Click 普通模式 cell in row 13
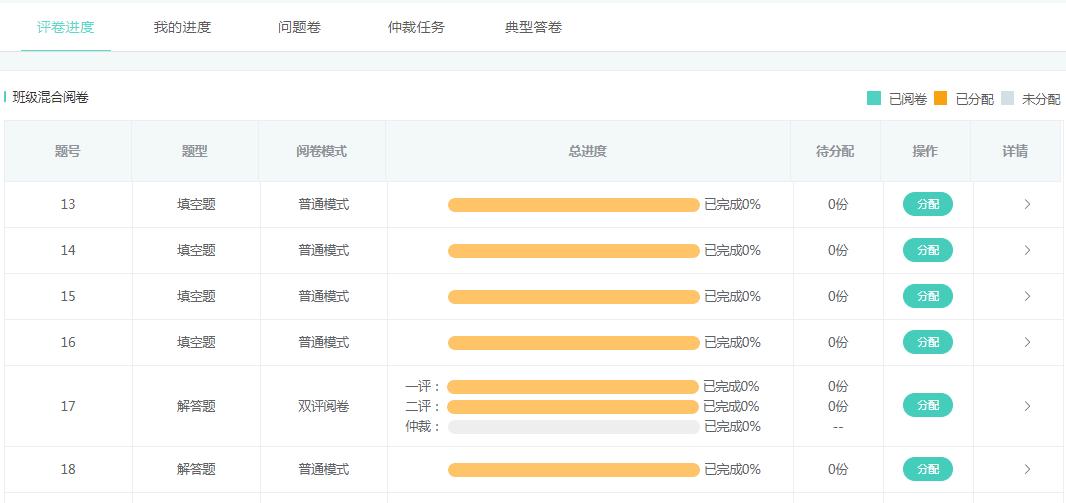This screenshot has width=1066, height=503. coord(324,204)
